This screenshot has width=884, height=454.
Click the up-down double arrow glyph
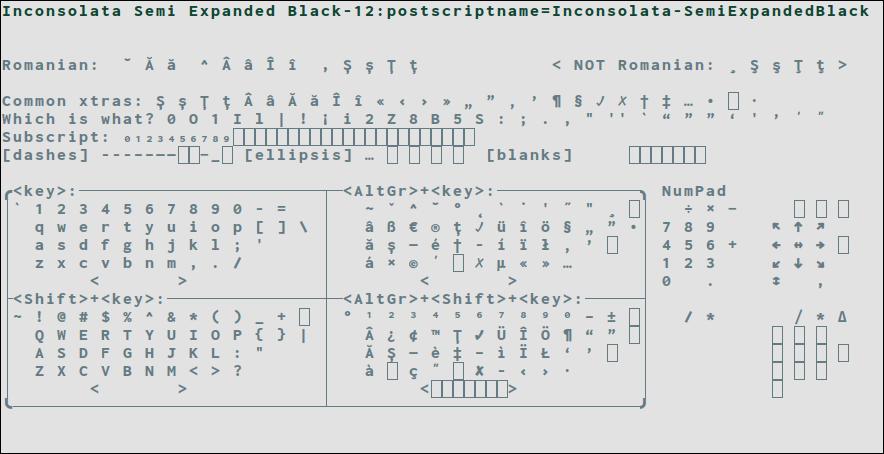point(776,282)
